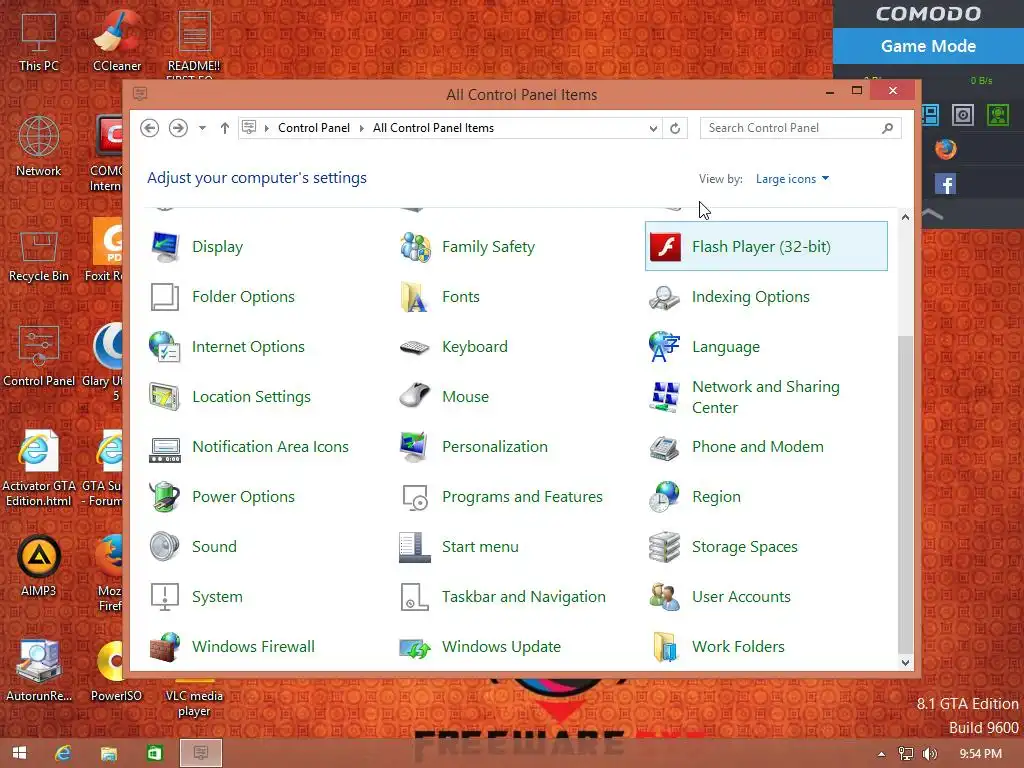Click the Fonts folder icon

[415, 296]
